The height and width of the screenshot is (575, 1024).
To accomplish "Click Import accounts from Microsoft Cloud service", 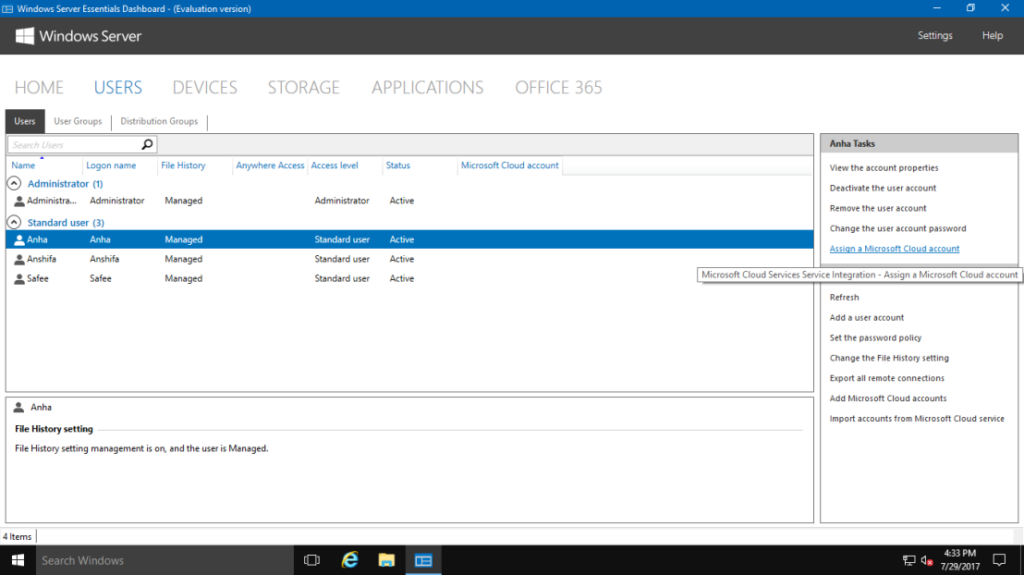I will click(917, 419).
